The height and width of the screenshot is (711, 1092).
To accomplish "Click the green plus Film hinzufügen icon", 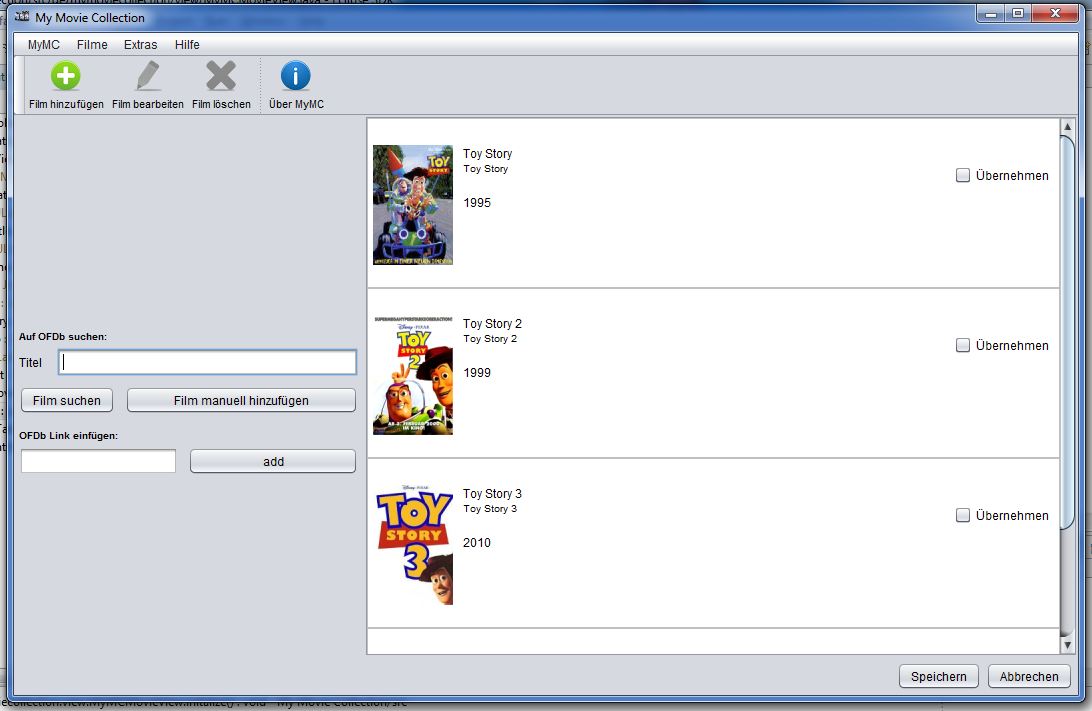I will click(65, 76).
